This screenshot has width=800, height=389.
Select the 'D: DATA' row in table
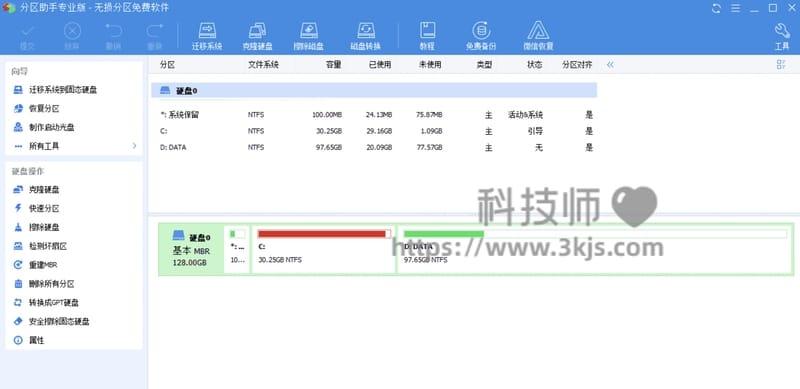tap(374, 148)
